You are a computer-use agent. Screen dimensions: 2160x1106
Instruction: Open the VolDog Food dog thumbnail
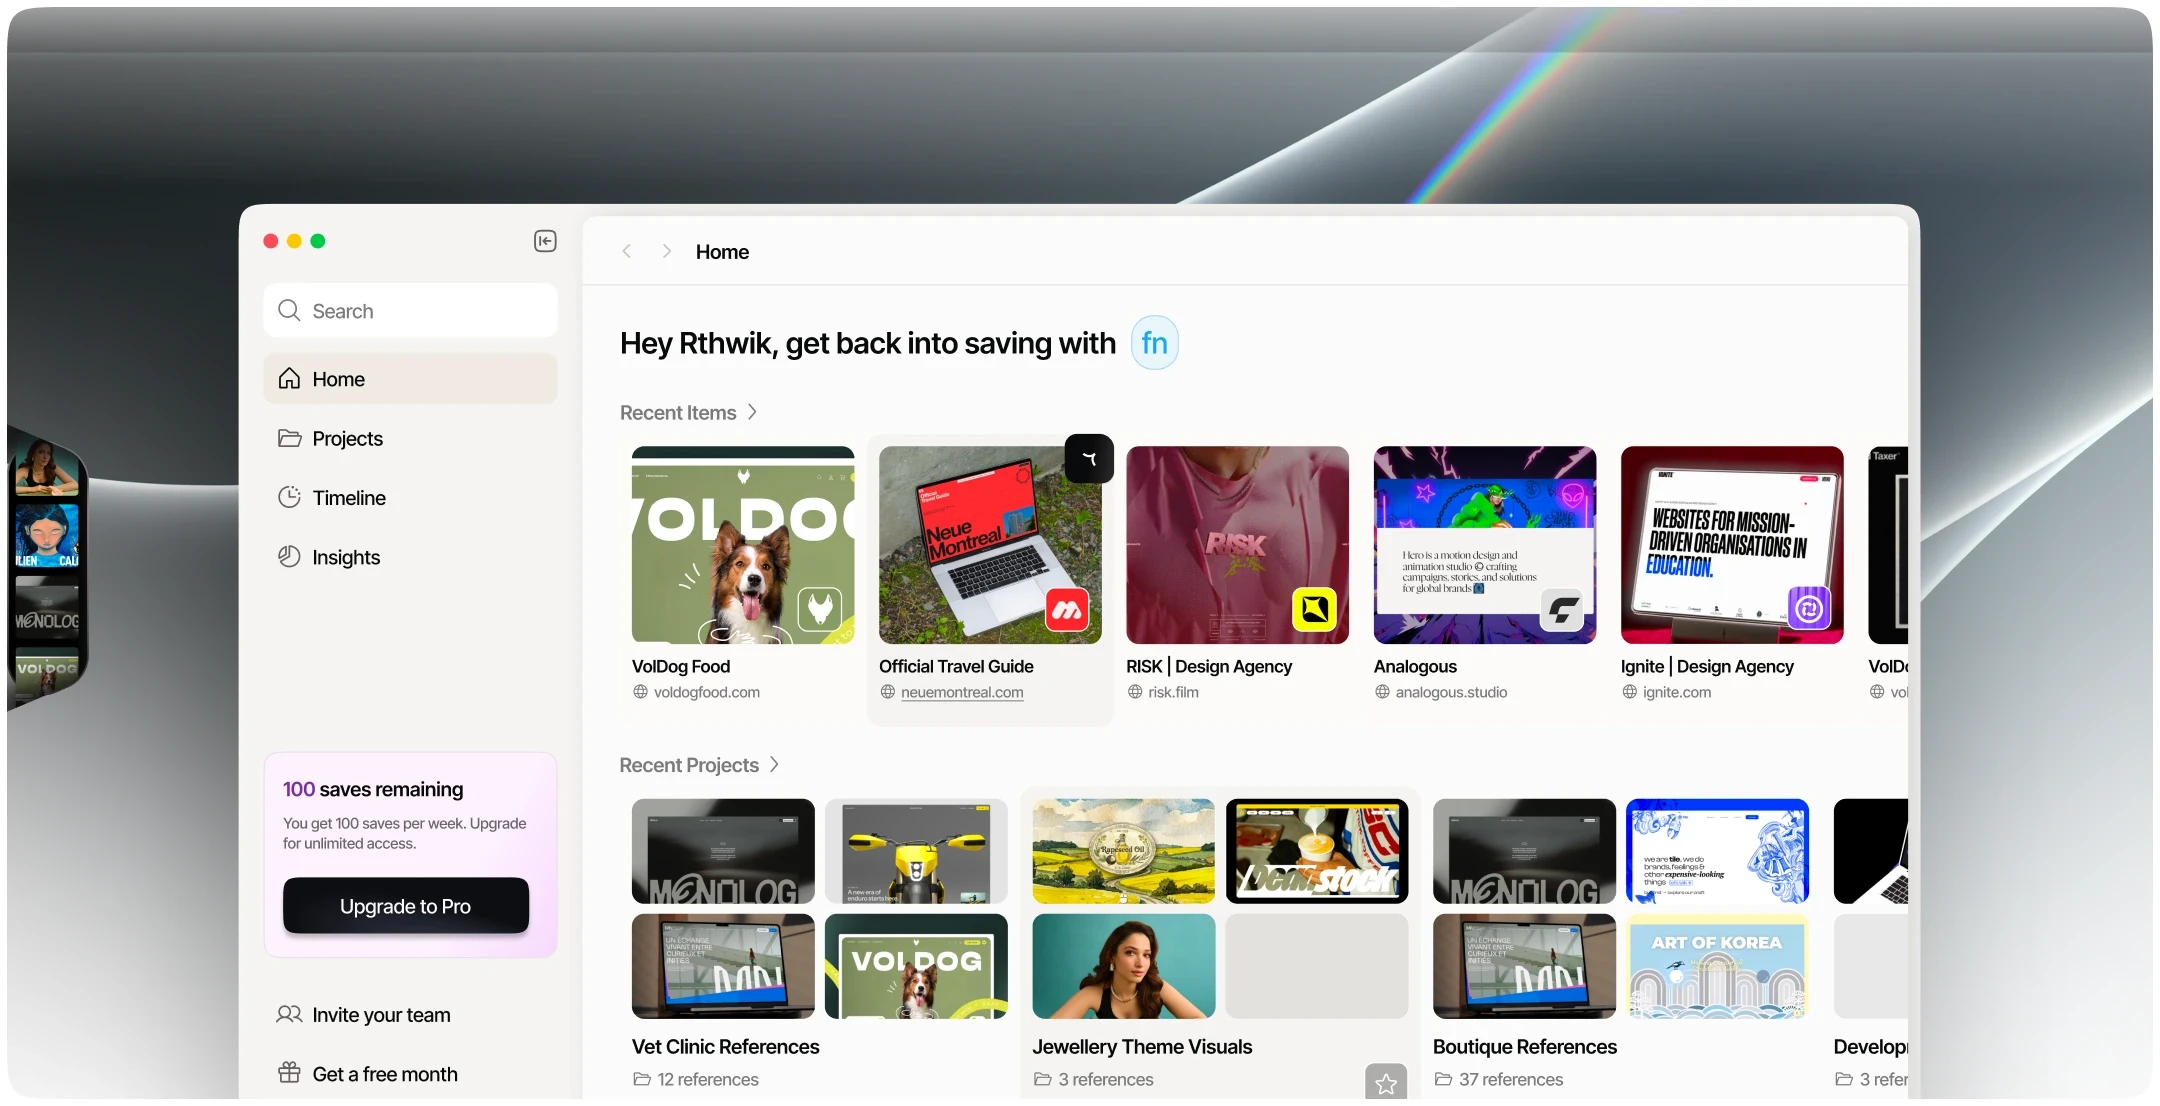tap(743, 544)
